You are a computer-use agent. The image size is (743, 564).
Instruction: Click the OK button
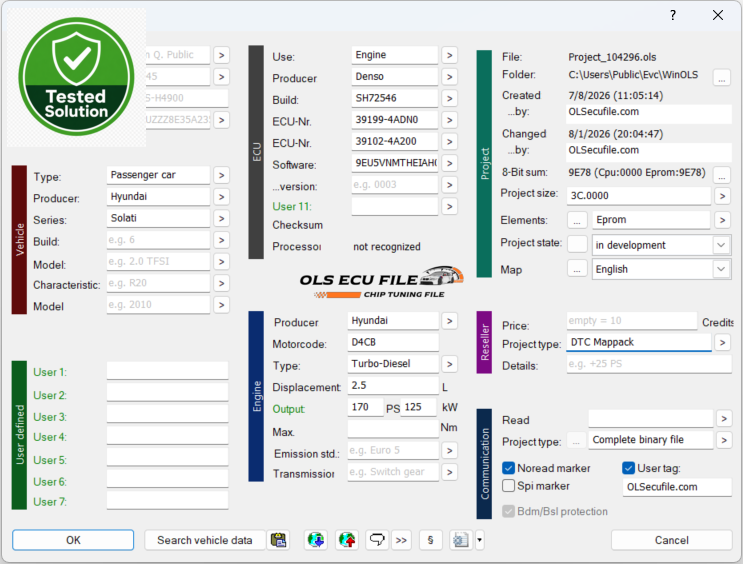[73, 540]
